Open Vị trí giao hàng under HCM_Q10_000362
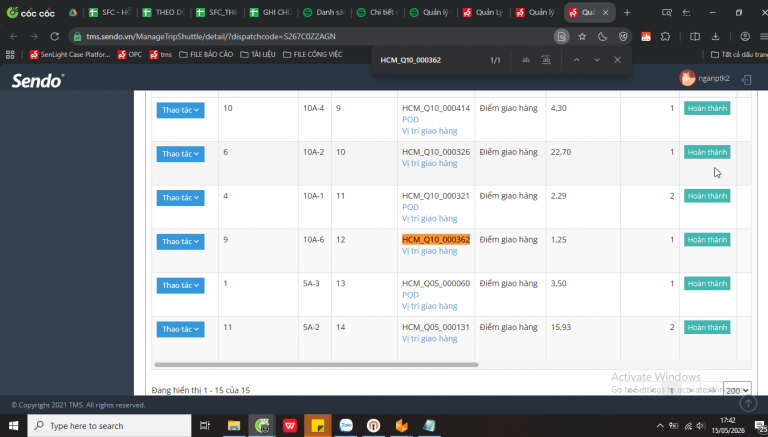 (430, 251)
